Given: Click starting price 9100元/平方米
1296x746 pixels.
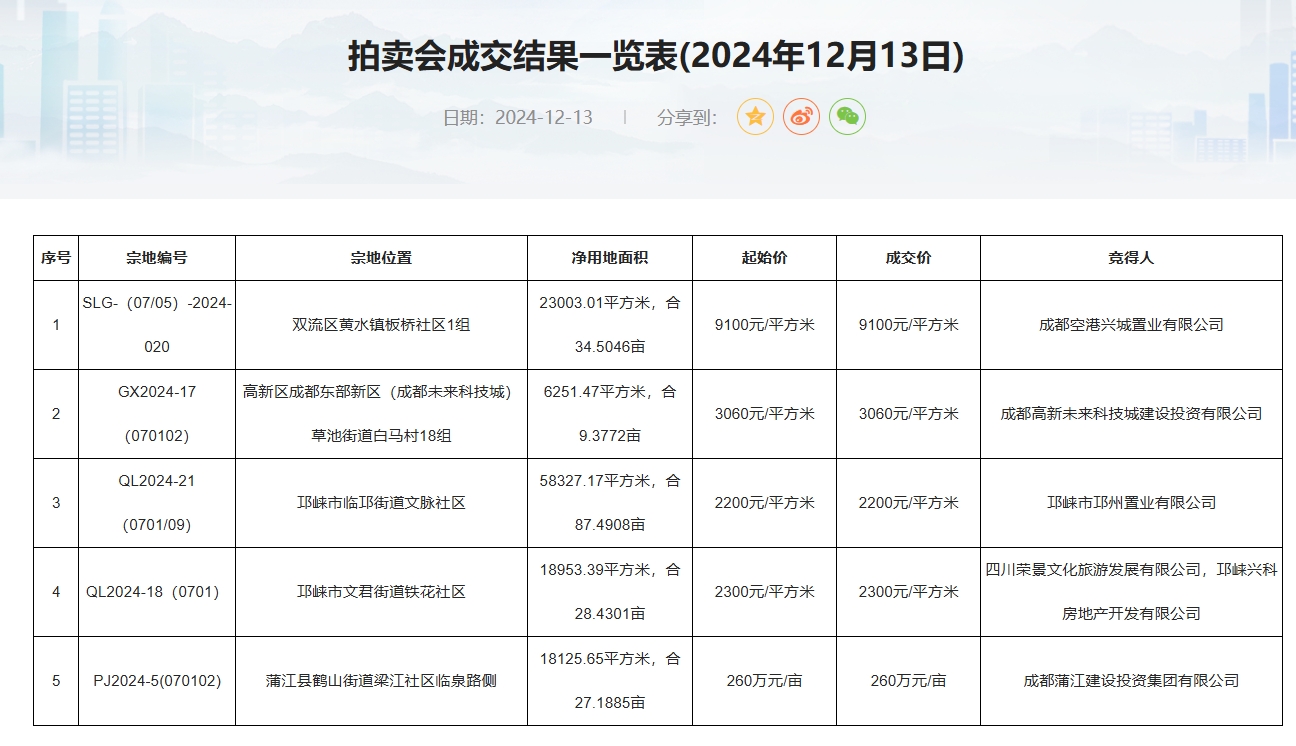Looking at the screenshot, I should pos(764,325).
